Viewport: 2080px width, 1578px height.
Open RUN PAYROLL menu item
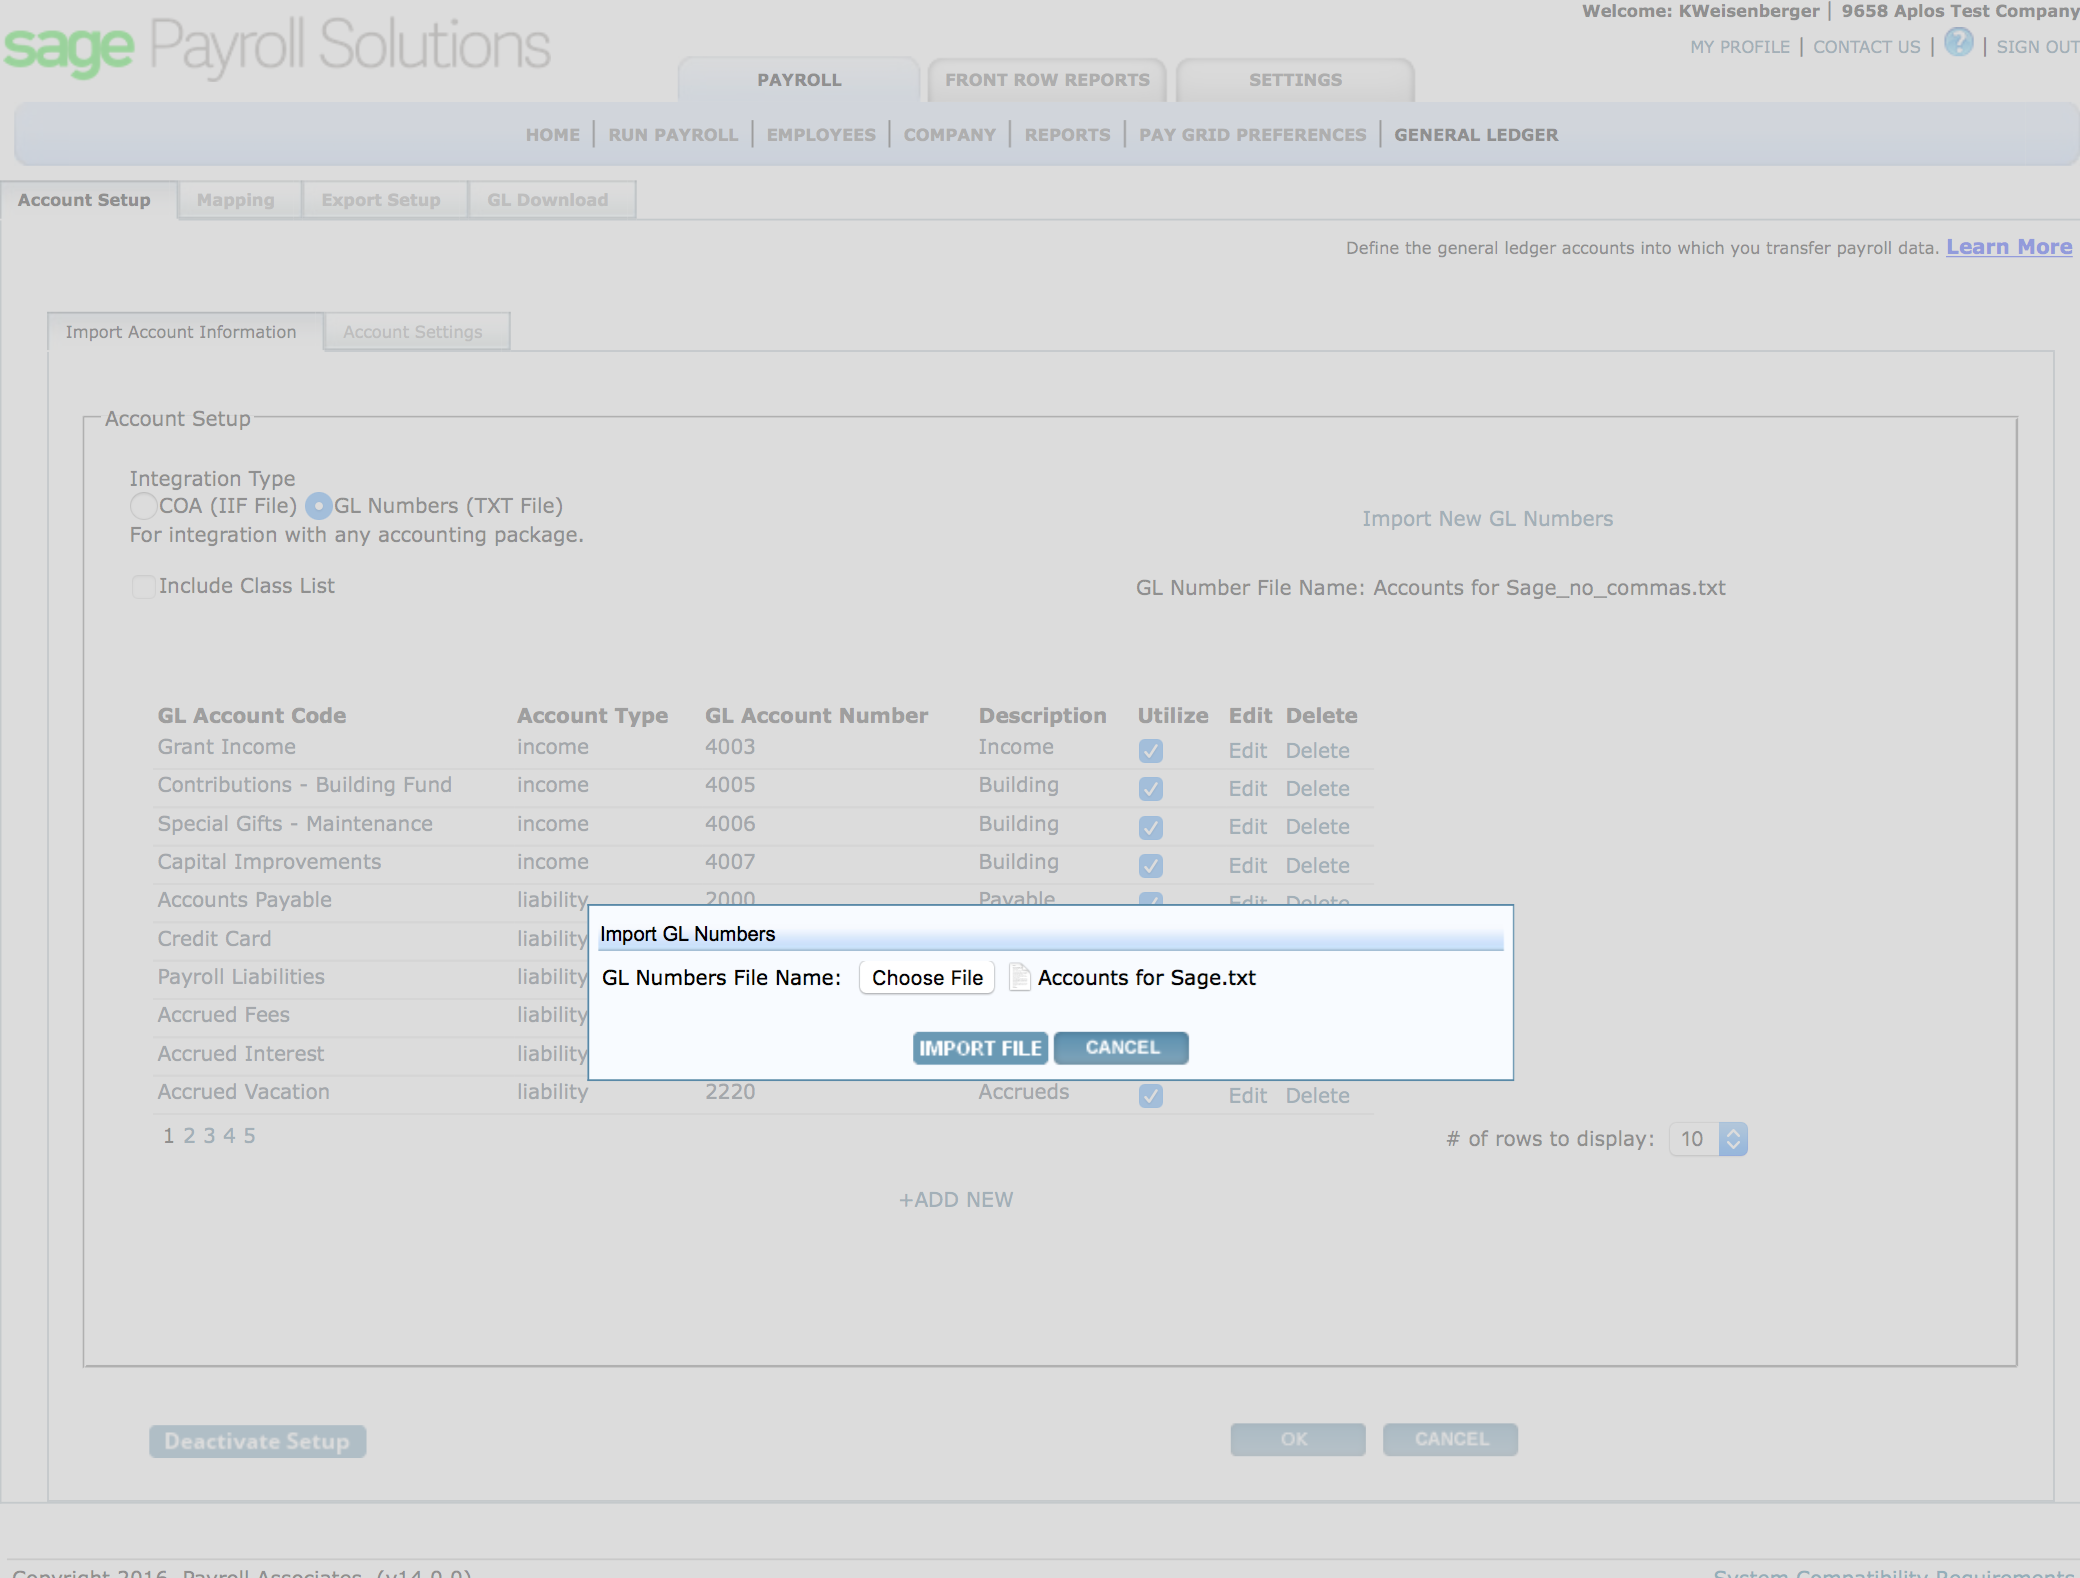673,135
